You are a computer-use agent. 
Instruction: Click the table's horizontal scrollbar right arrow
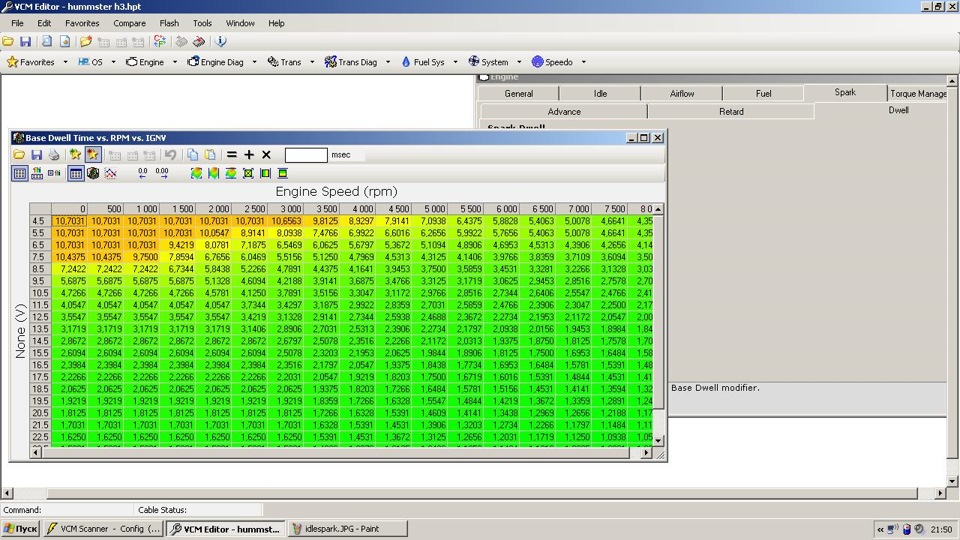(x=646, y=453)
